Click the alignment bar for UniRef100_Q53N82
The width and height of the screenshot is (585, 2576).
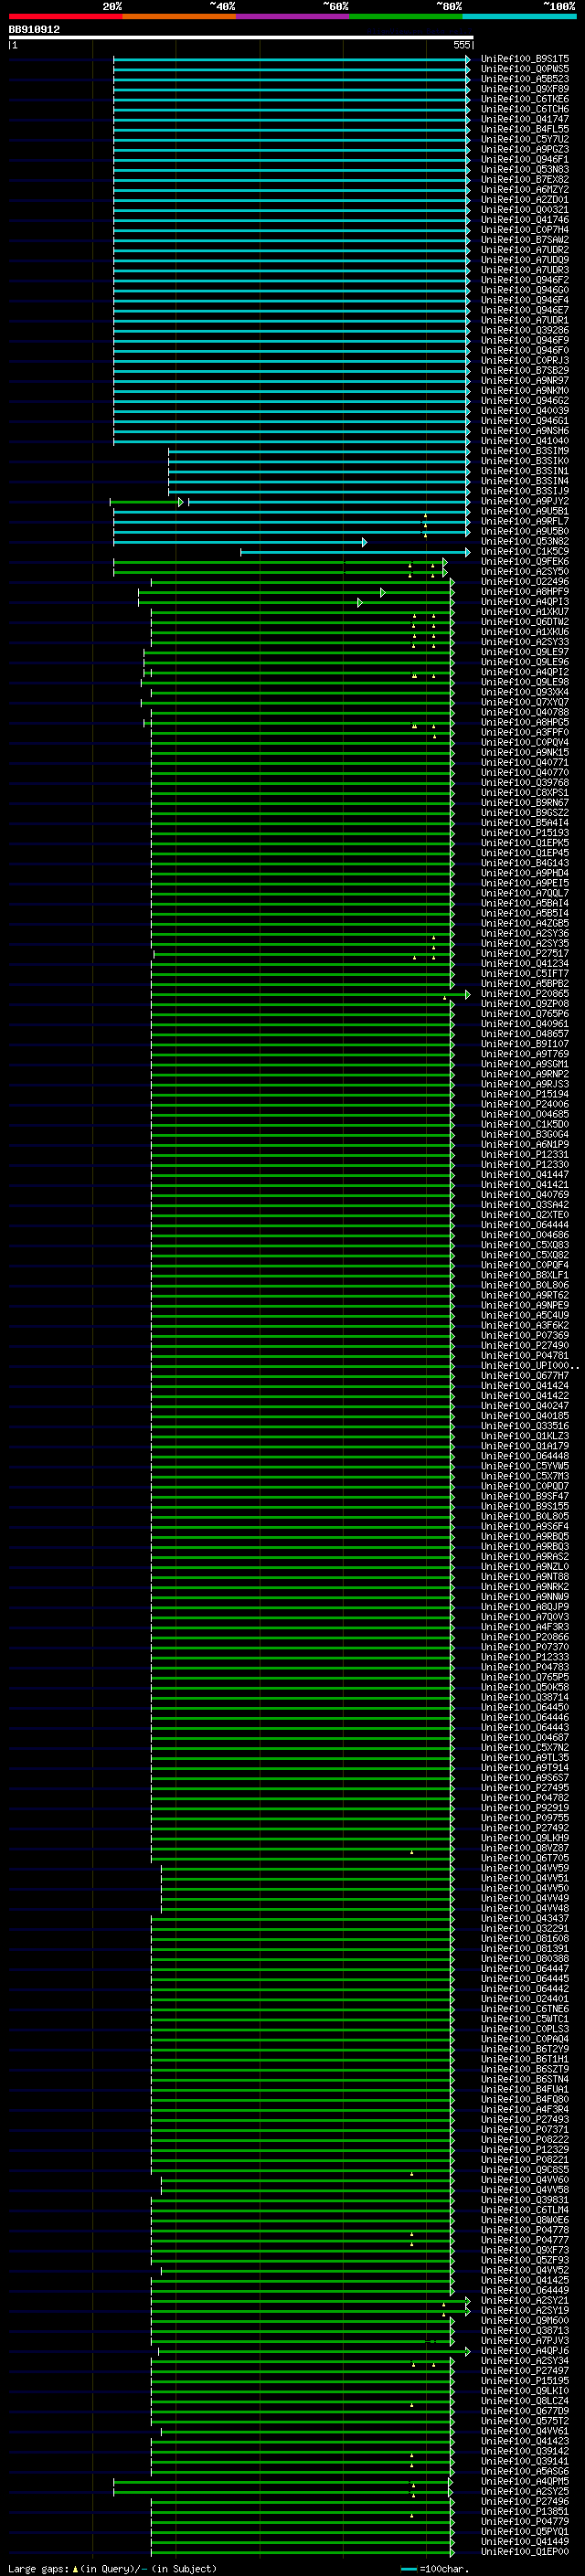click(240, 542)
